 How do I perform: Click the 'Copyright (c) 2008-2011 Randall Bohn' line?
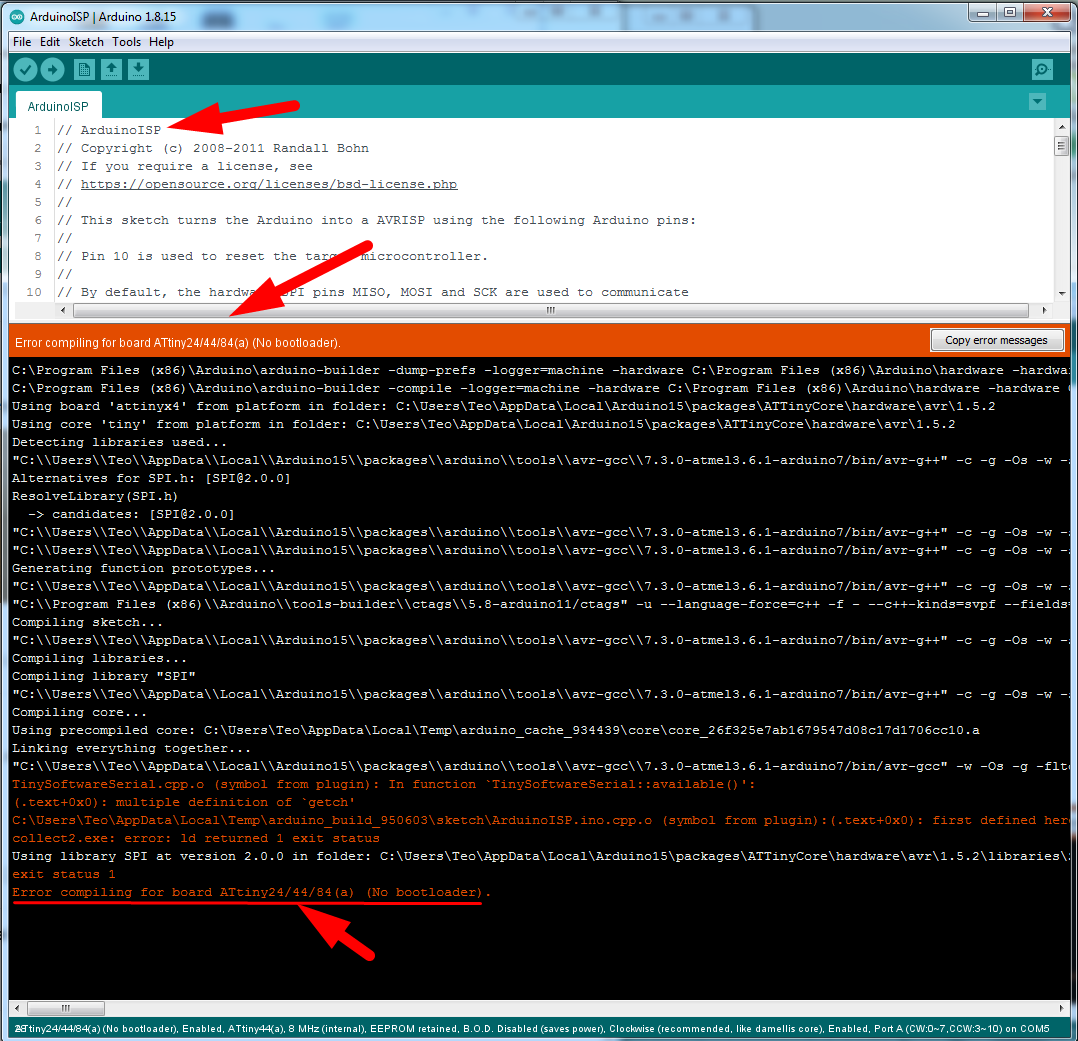point(213,148)
